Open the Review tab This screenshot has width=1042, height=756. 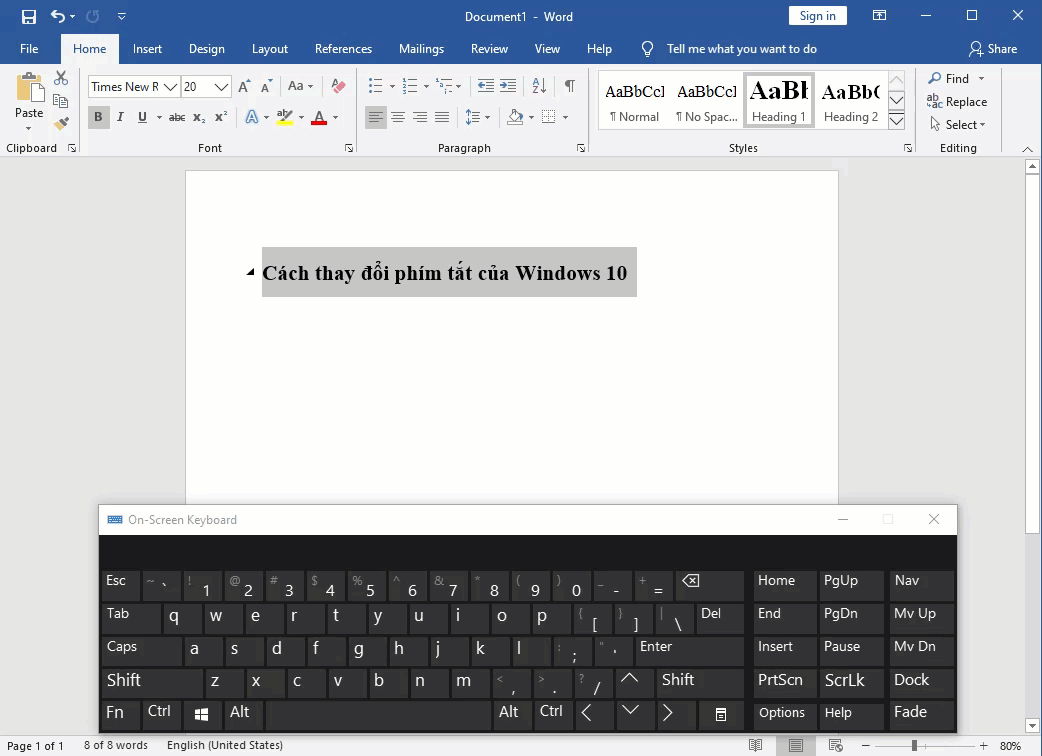click(489, 48)
